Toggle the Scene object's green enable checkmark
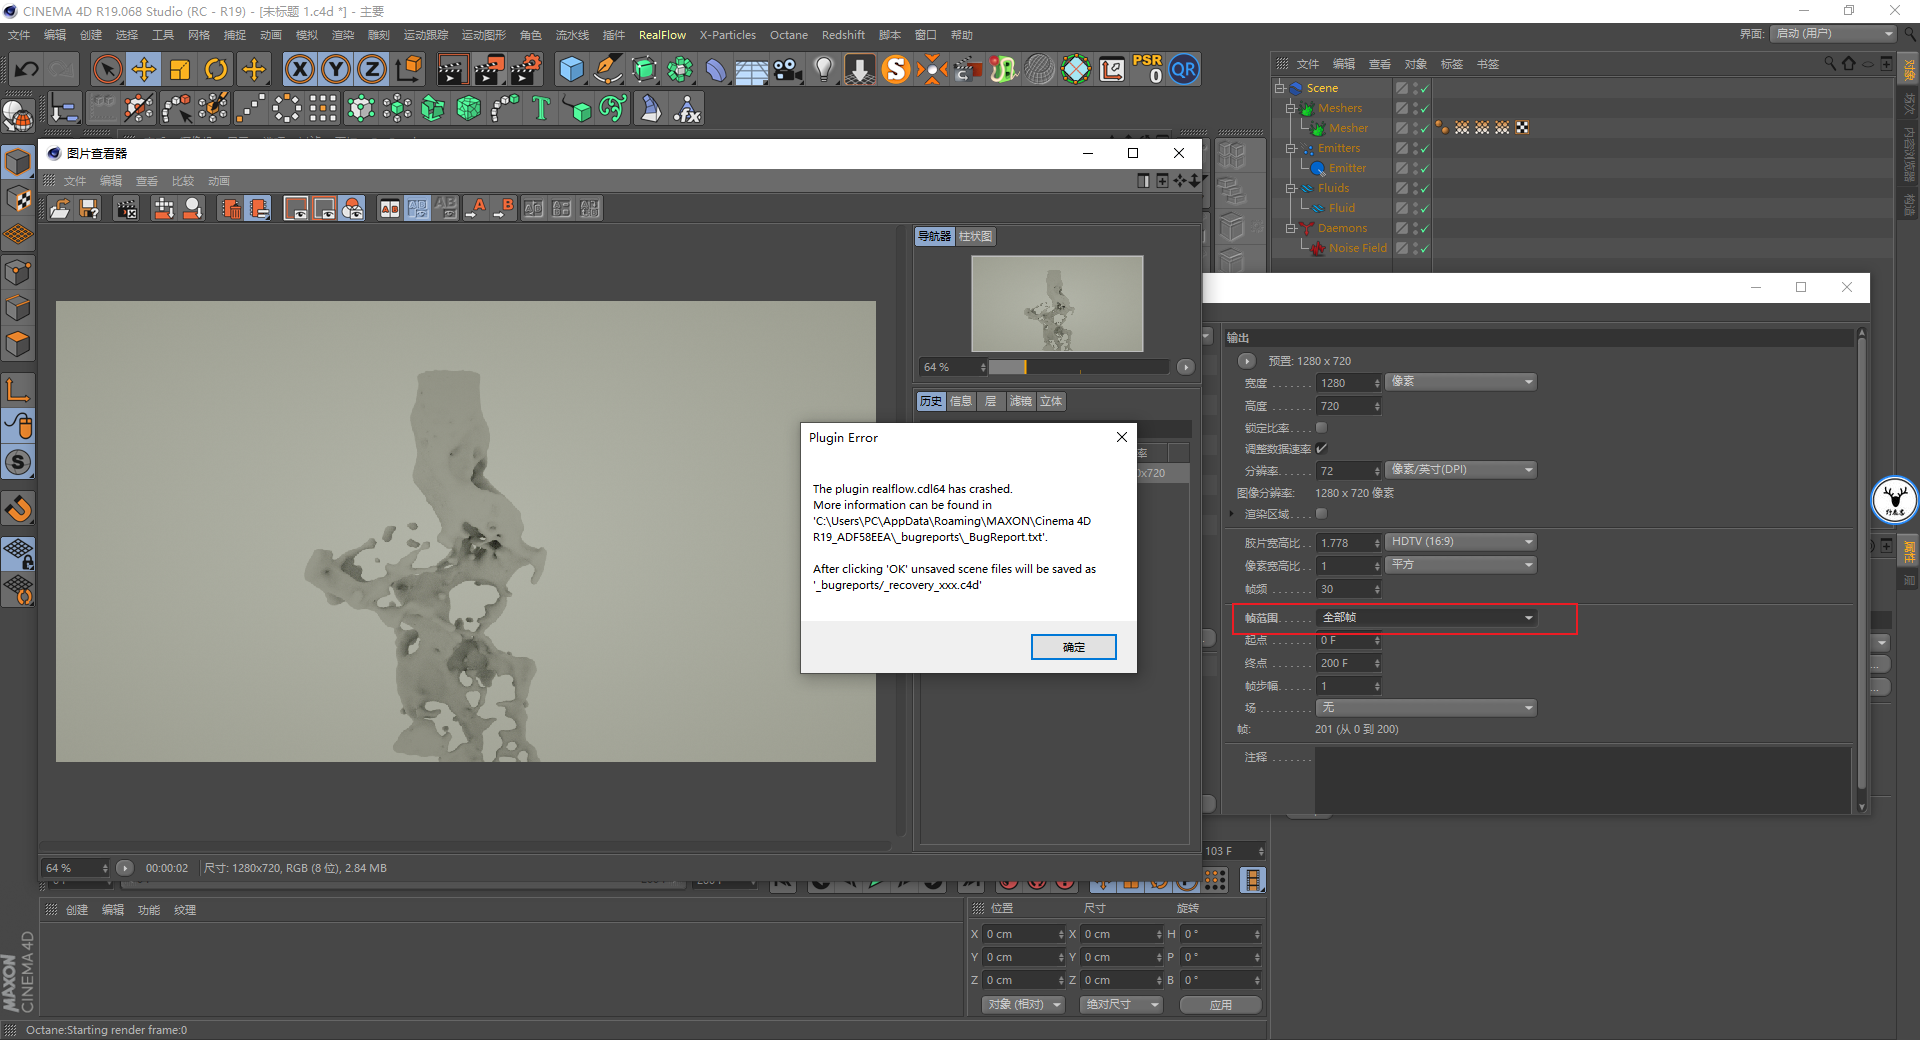 pos(1424,89)
